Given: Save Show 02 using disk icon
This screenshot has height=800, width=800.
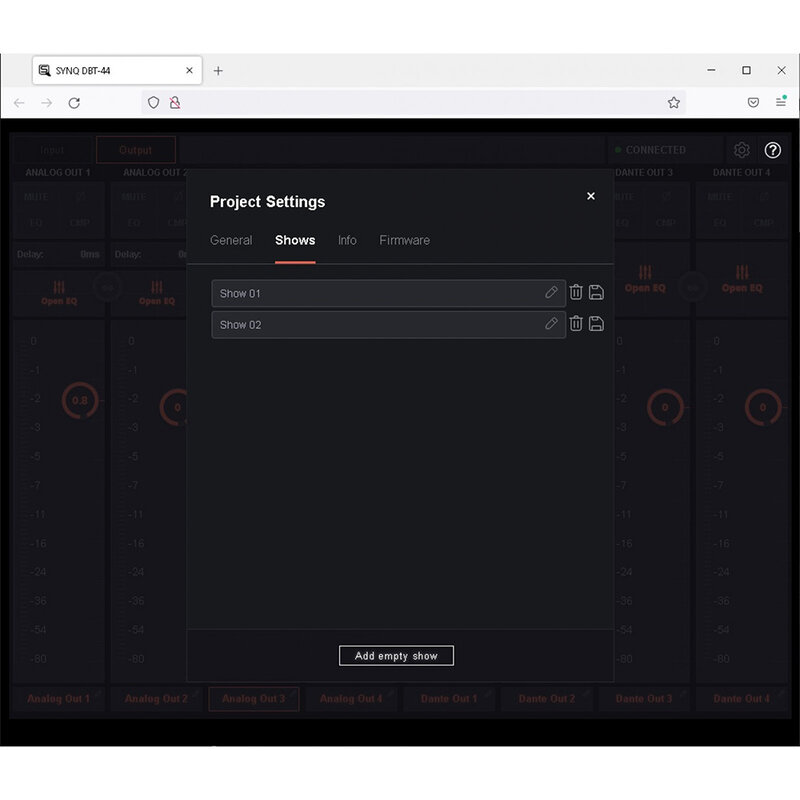Looking at the screenshot, I should coord(596,324).
